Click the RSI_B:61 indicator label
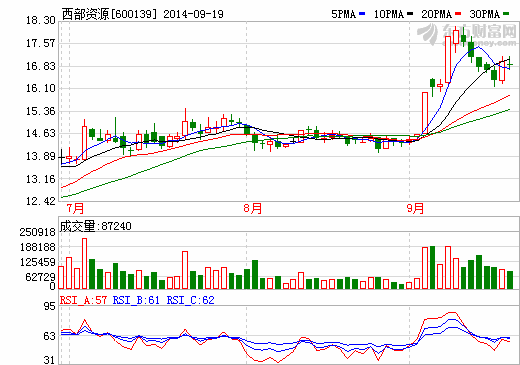Image resolution: width=520 pixels, height=365 pixels. pyautogui.click(x=136, y=300)
